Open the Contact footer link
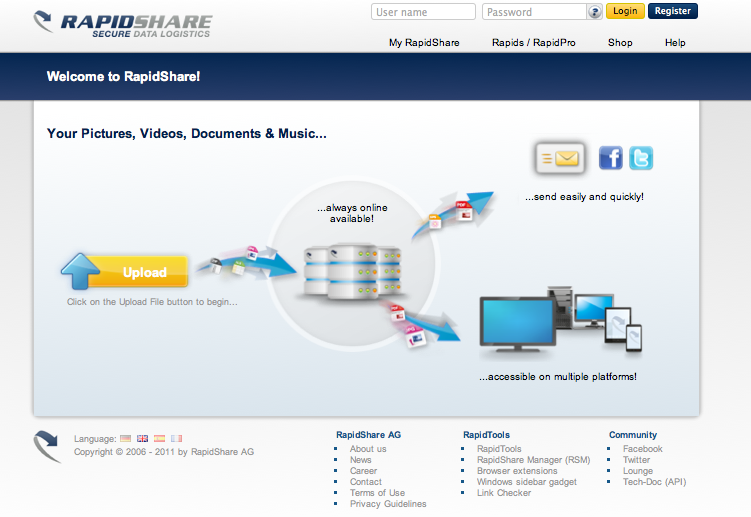Viewport: 751px width, 517px height. click(366, 482)
